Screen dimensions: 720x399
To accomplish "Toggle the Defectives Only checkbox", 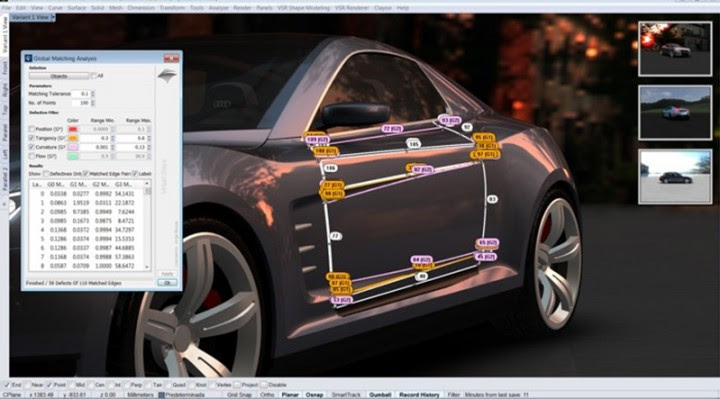I will 46,174.
